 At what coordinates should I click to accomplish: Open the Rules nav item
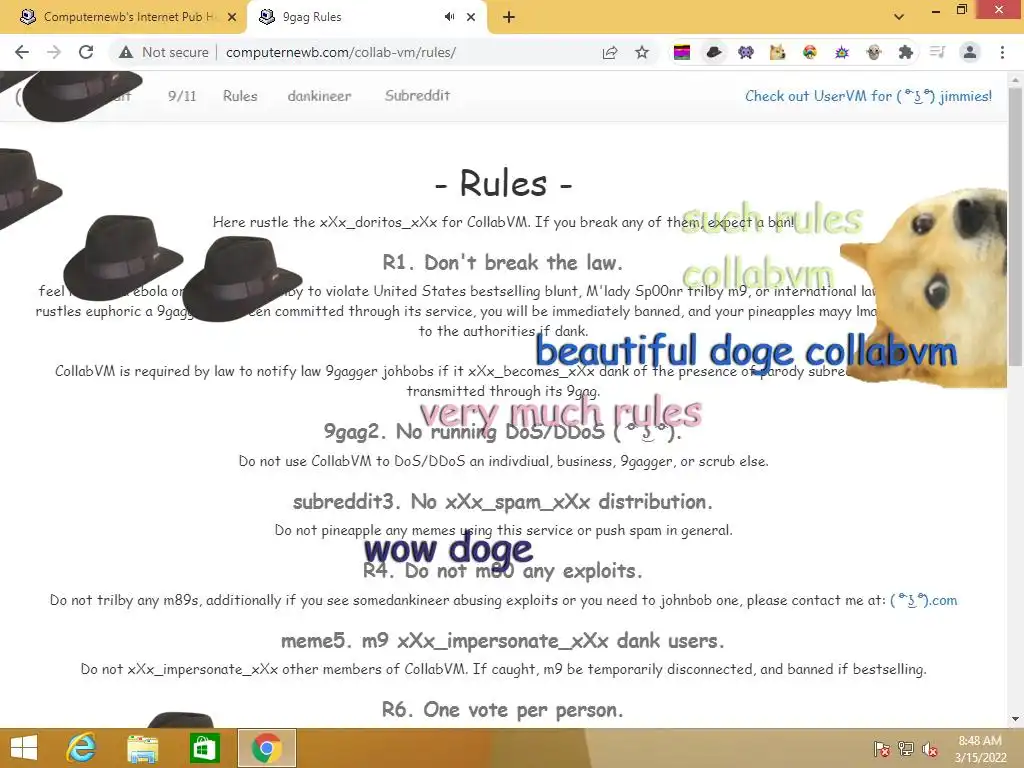coord(240,96)
